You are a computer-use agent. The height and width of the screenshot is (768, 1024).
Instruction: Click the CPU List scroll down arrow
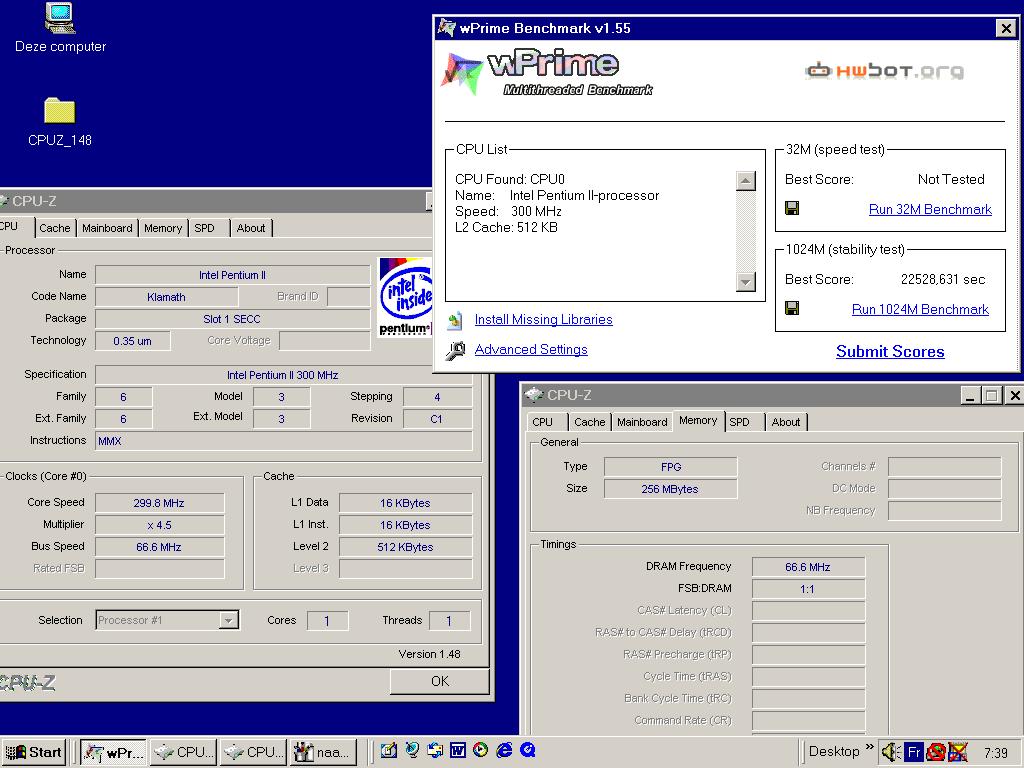click(x=745, y=282)
